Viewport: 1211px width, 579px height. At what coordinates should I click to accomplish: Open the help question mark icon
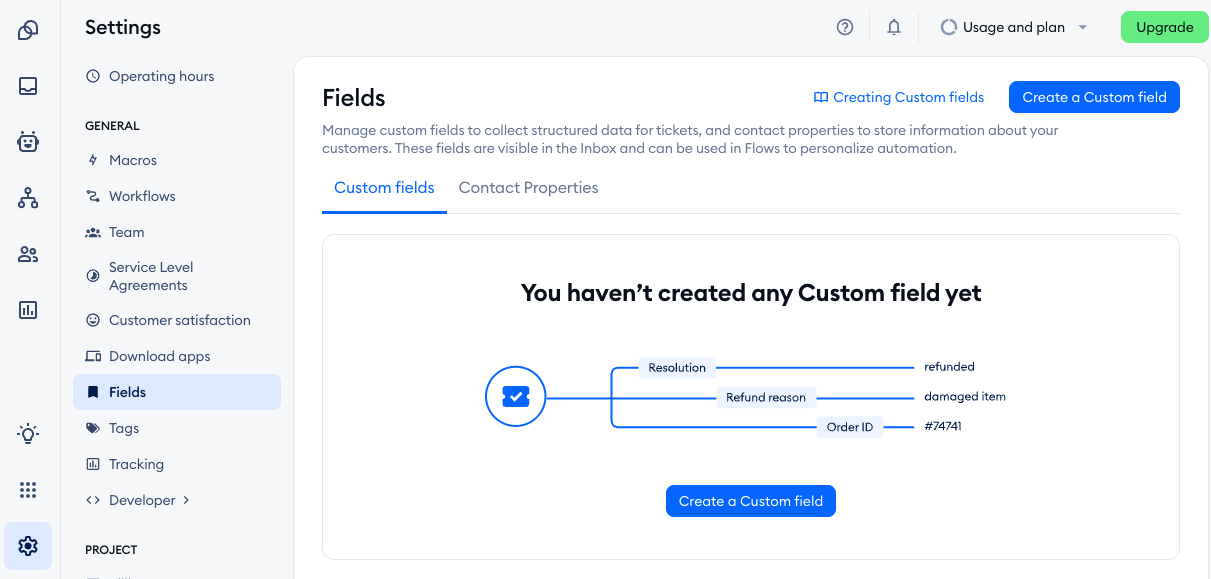point(845,28)
